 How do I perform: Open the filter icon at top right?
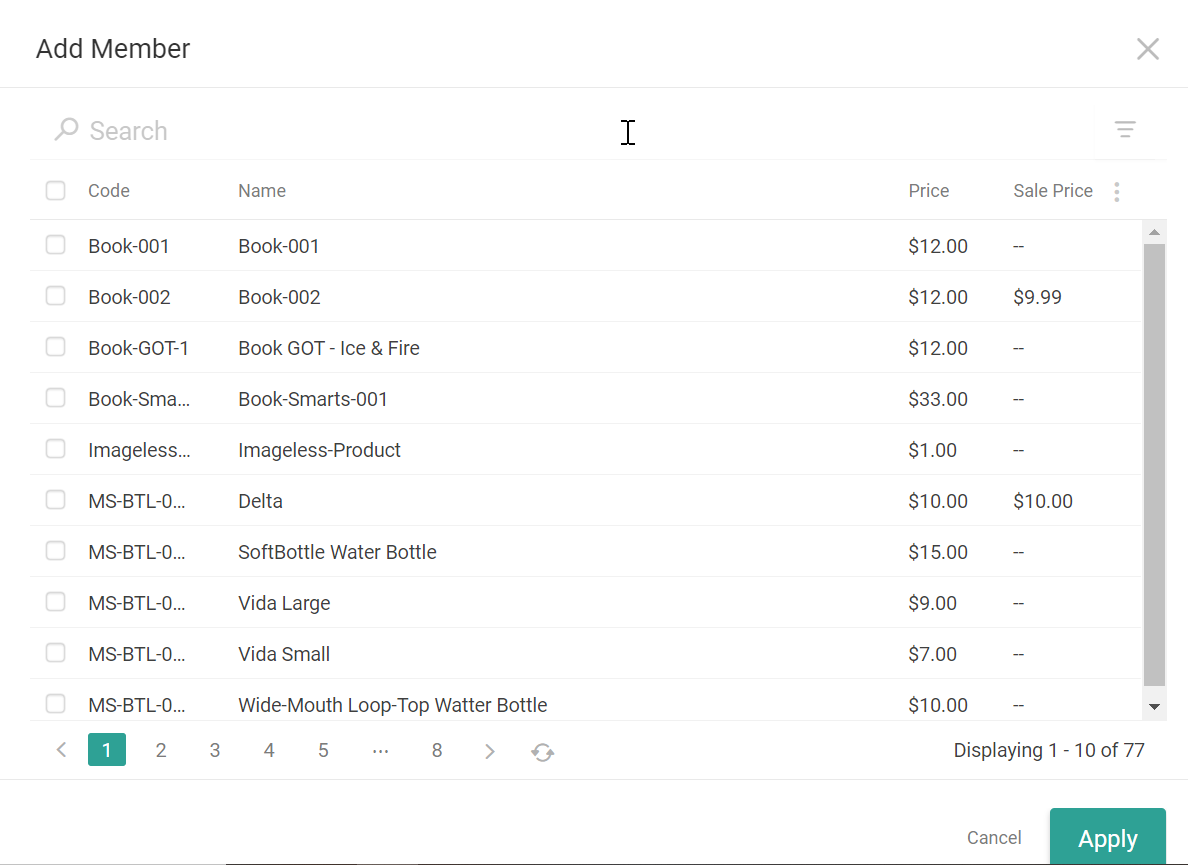pyautogui.click(x=1125, y=129)
